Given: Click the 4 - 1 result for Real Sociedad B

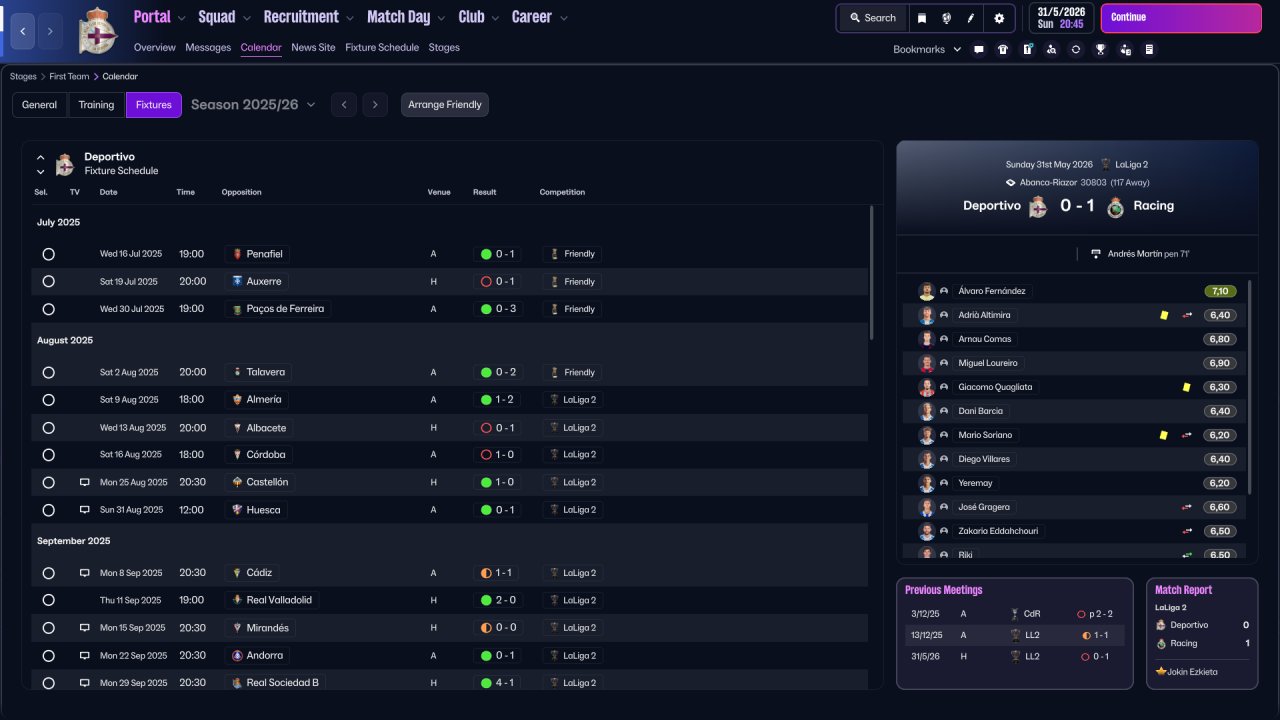Looking at the screenshot, I should tap(497, 683).
